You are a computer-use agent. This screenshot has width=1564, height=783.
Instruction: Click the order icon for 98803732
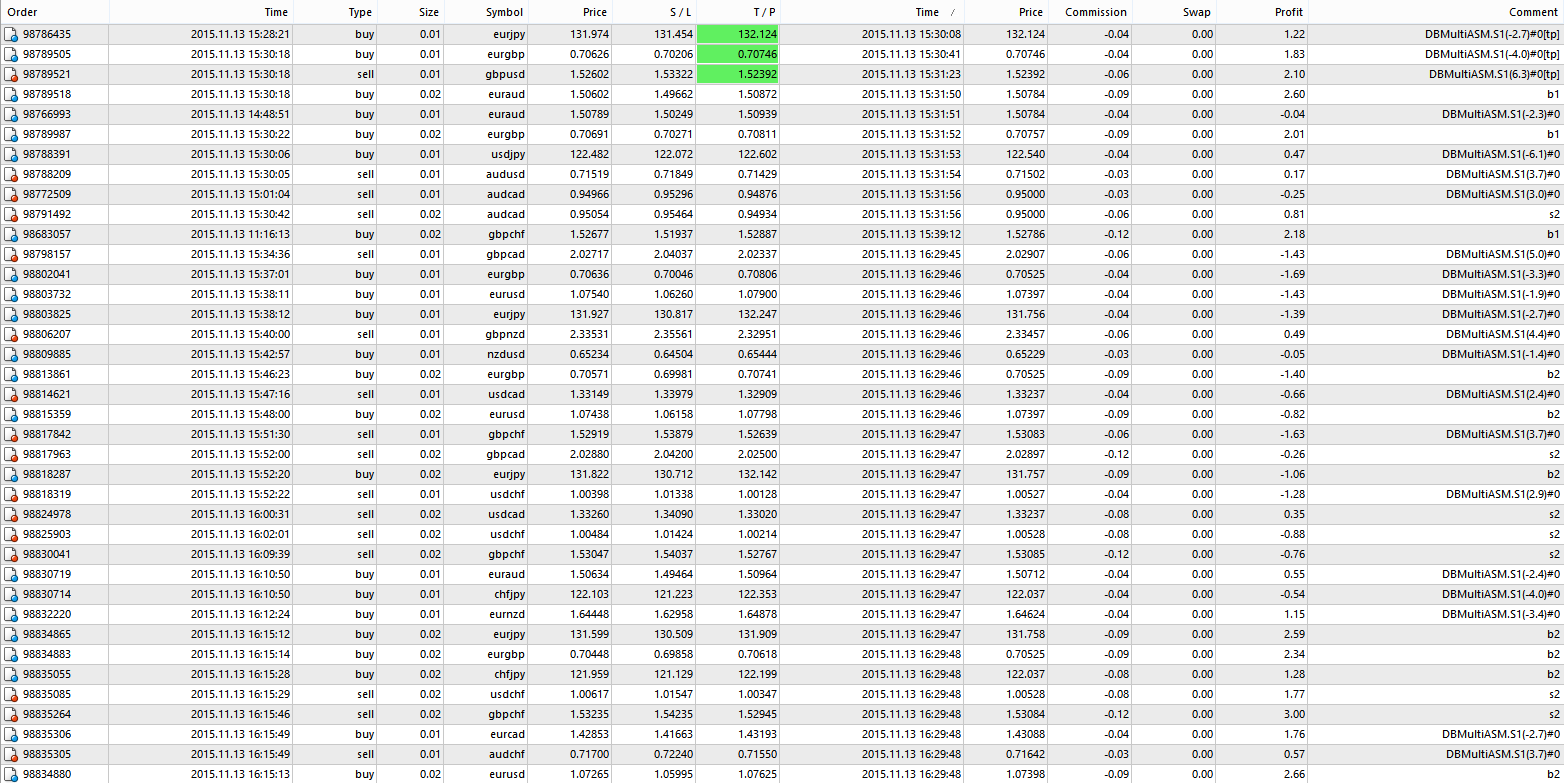(11, 294)
